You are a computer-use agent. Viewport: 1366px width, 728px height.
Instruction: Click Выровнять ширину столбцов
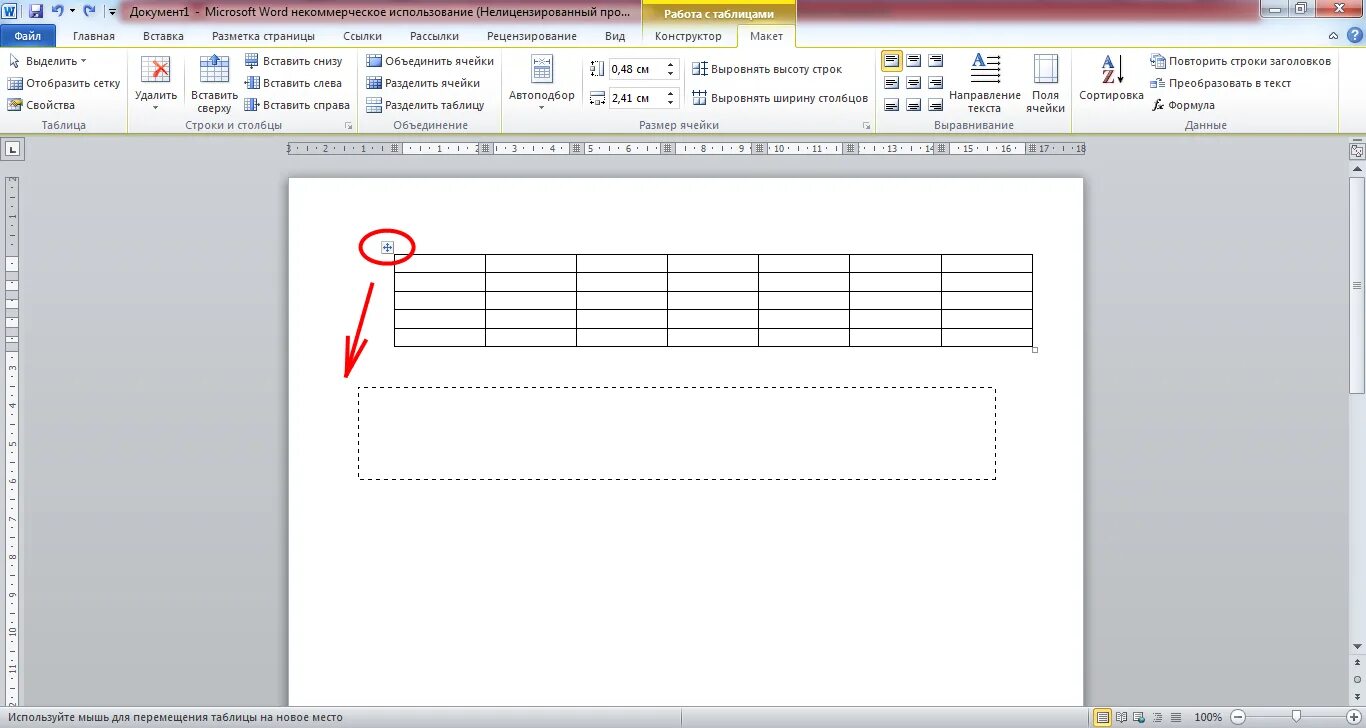pyautogui.click(x=780, y=98)
